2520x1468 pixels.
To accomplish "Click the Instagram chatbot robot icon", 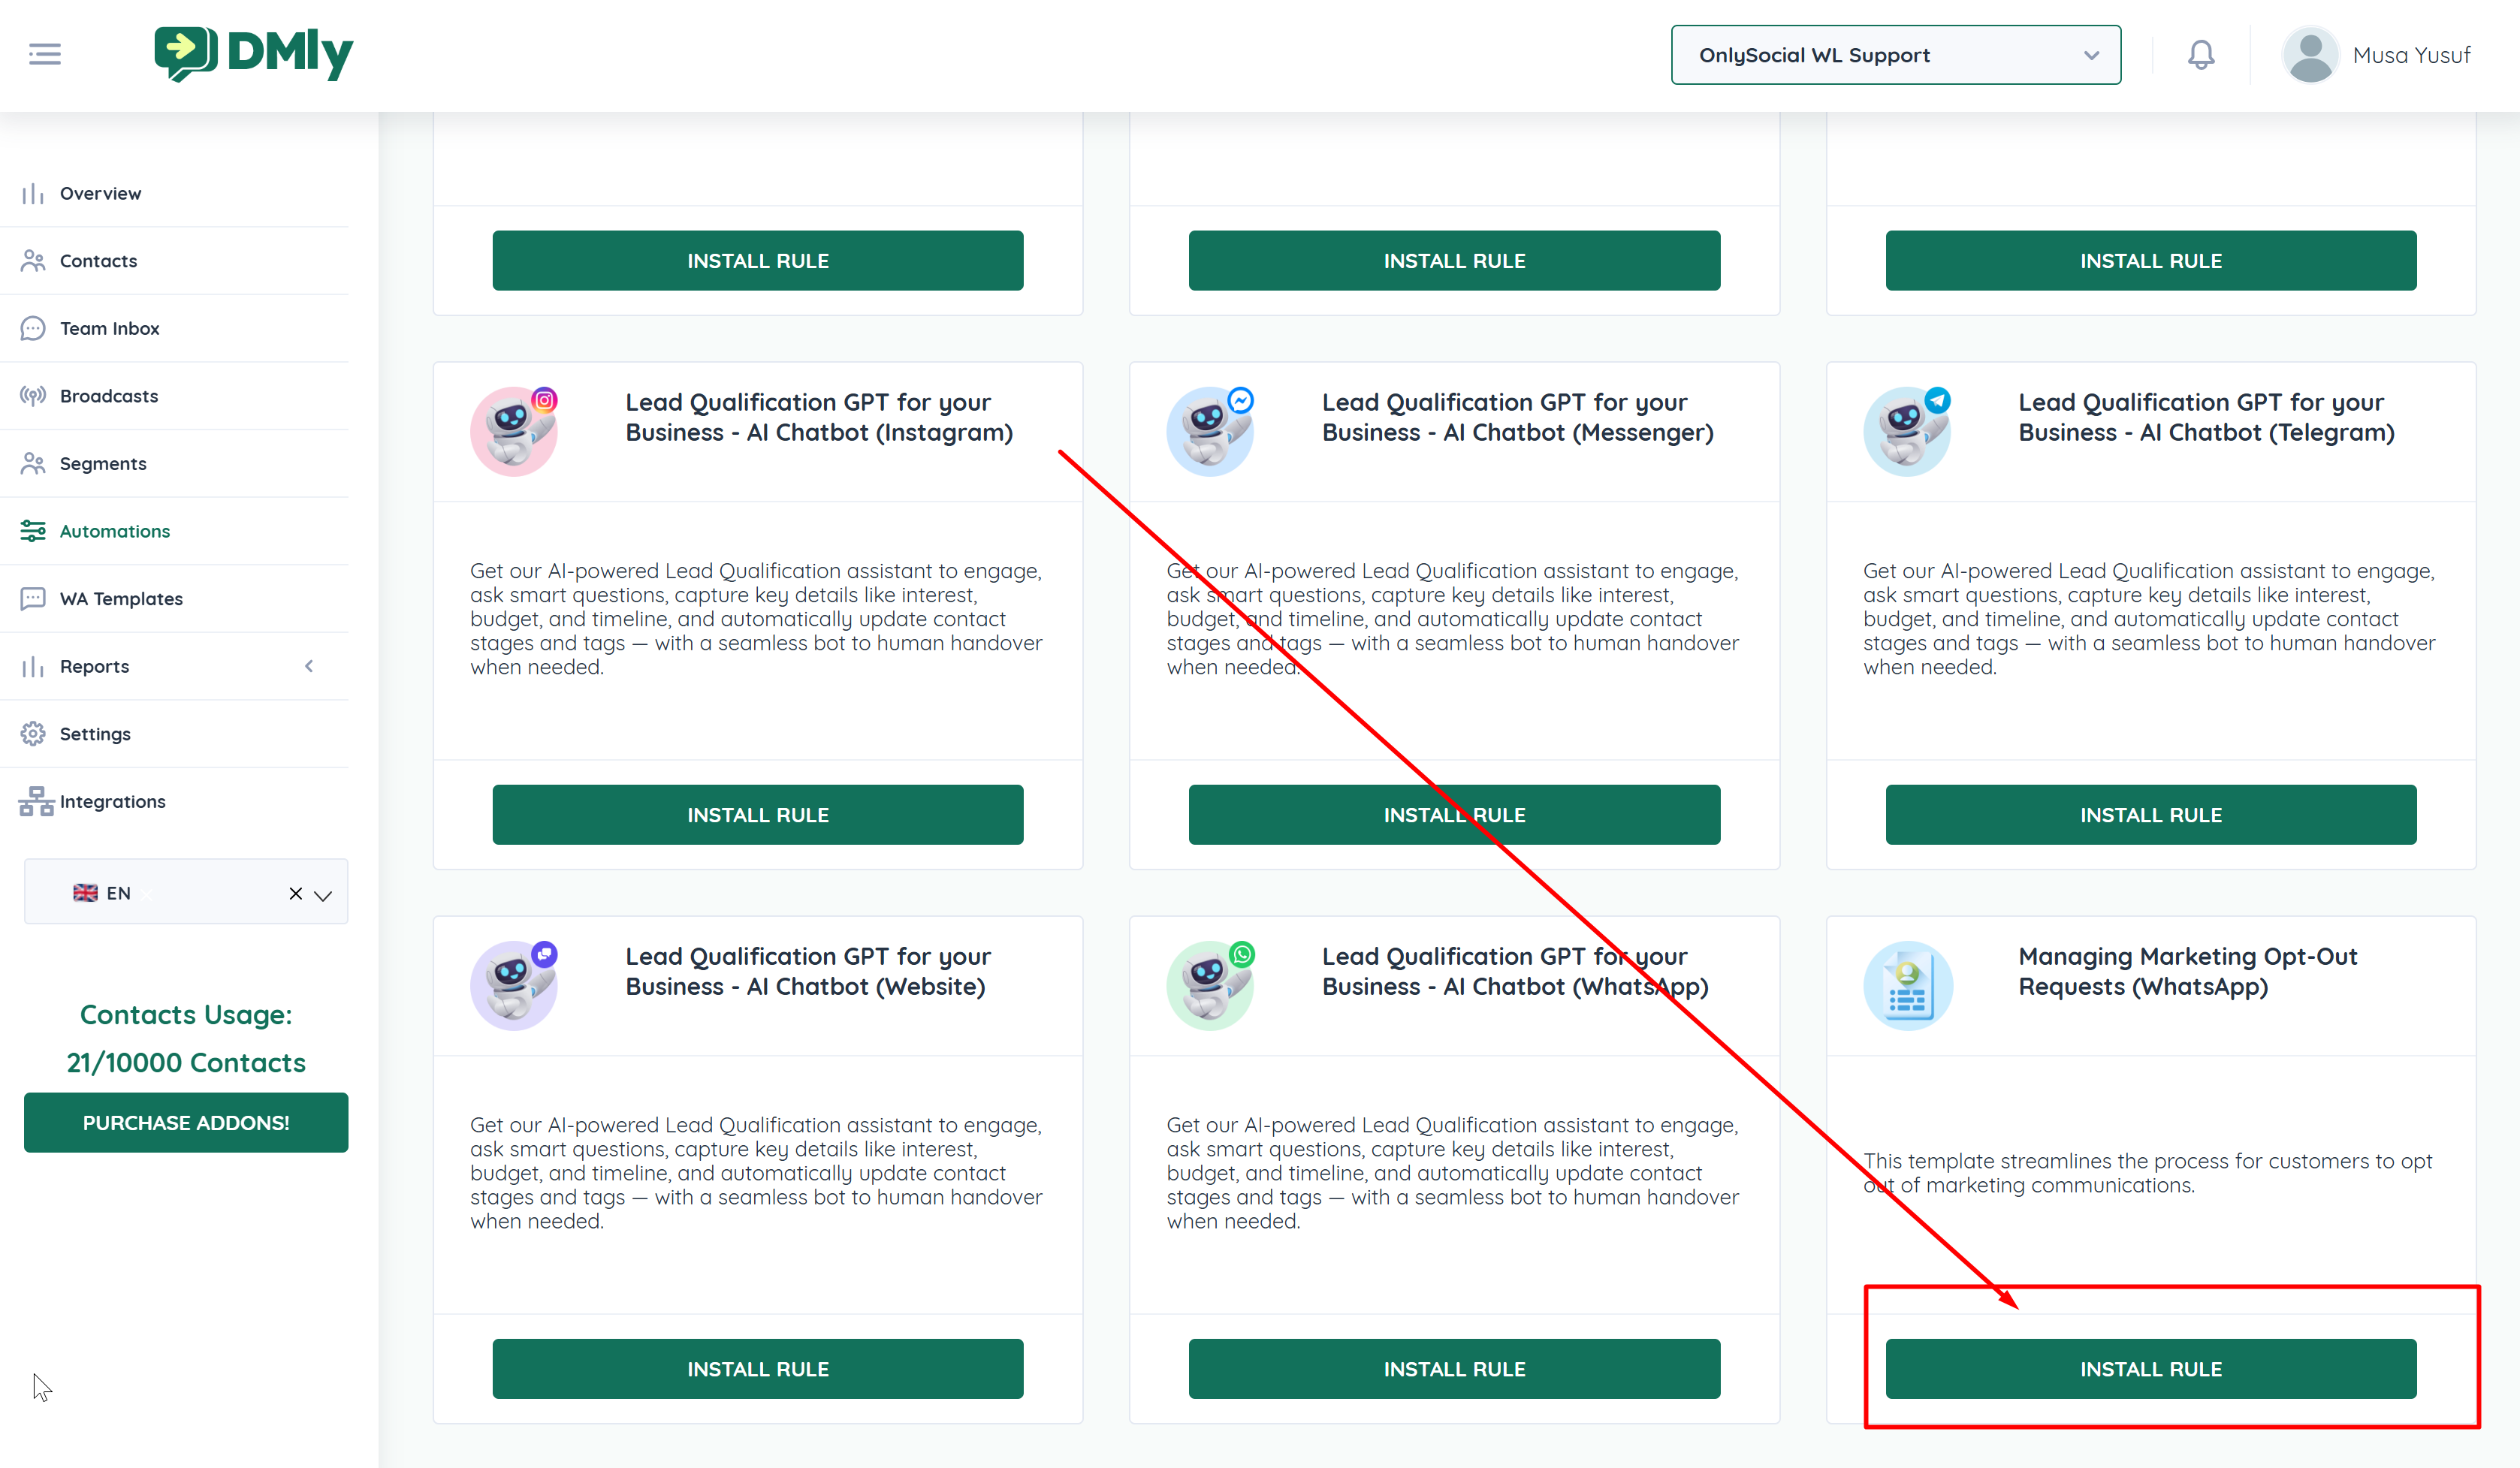I will 514,431.
